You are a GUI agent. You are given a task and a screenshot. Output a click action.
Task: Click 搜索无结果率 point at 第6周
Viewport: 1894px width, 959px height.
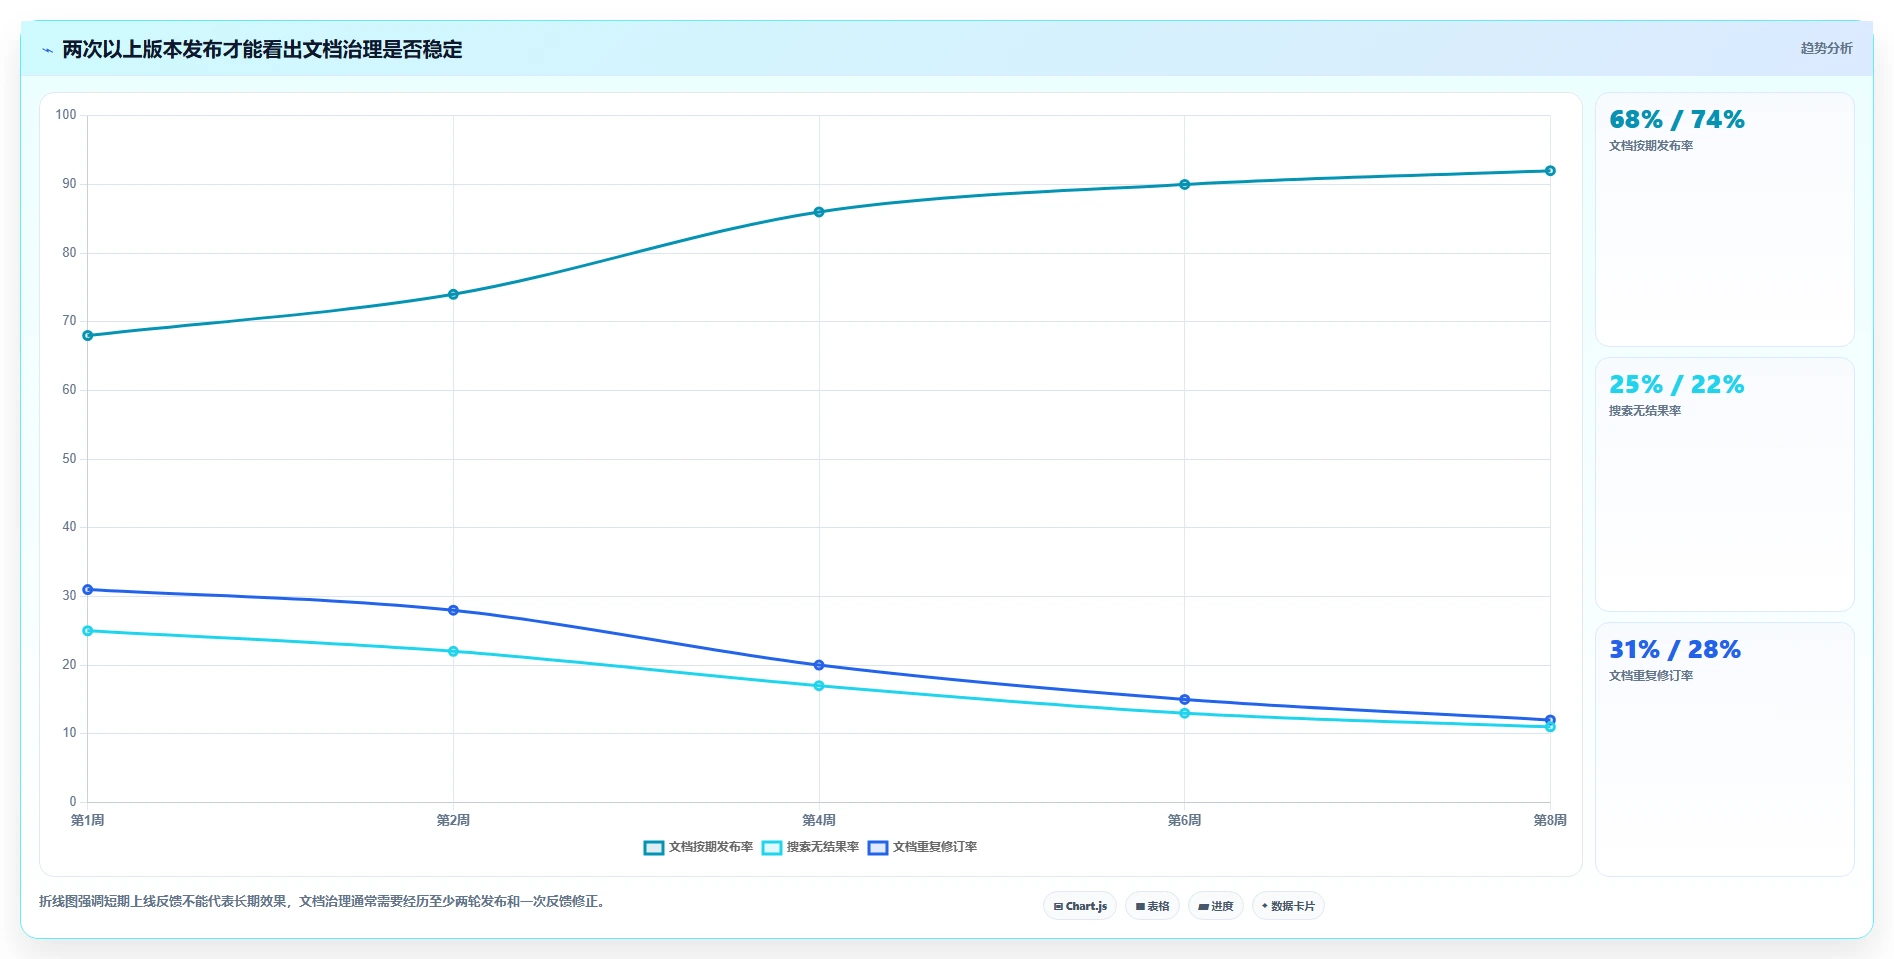pyautogui.click(x=1184, y=713)
